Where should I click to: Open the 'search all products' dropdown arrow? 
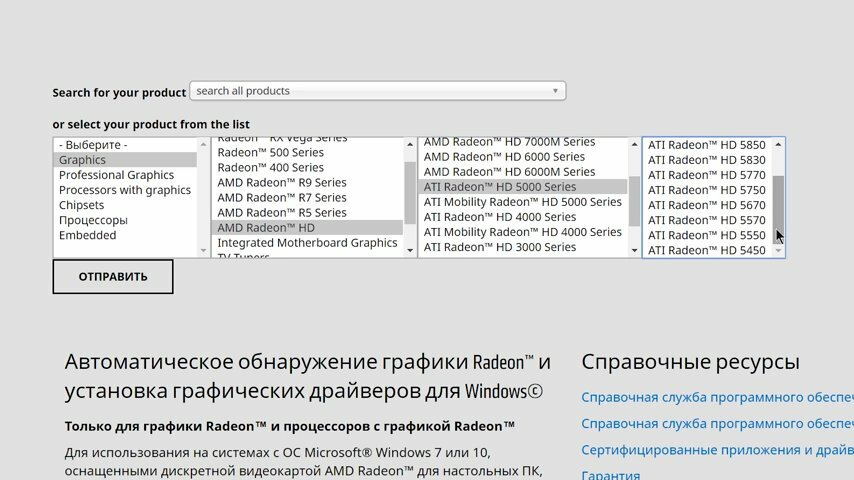tap(555, 91)
